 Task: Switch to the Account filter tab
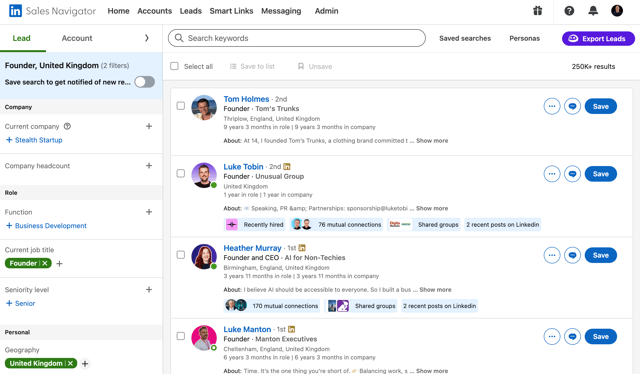pyautogui.click(x=77, y=38)
